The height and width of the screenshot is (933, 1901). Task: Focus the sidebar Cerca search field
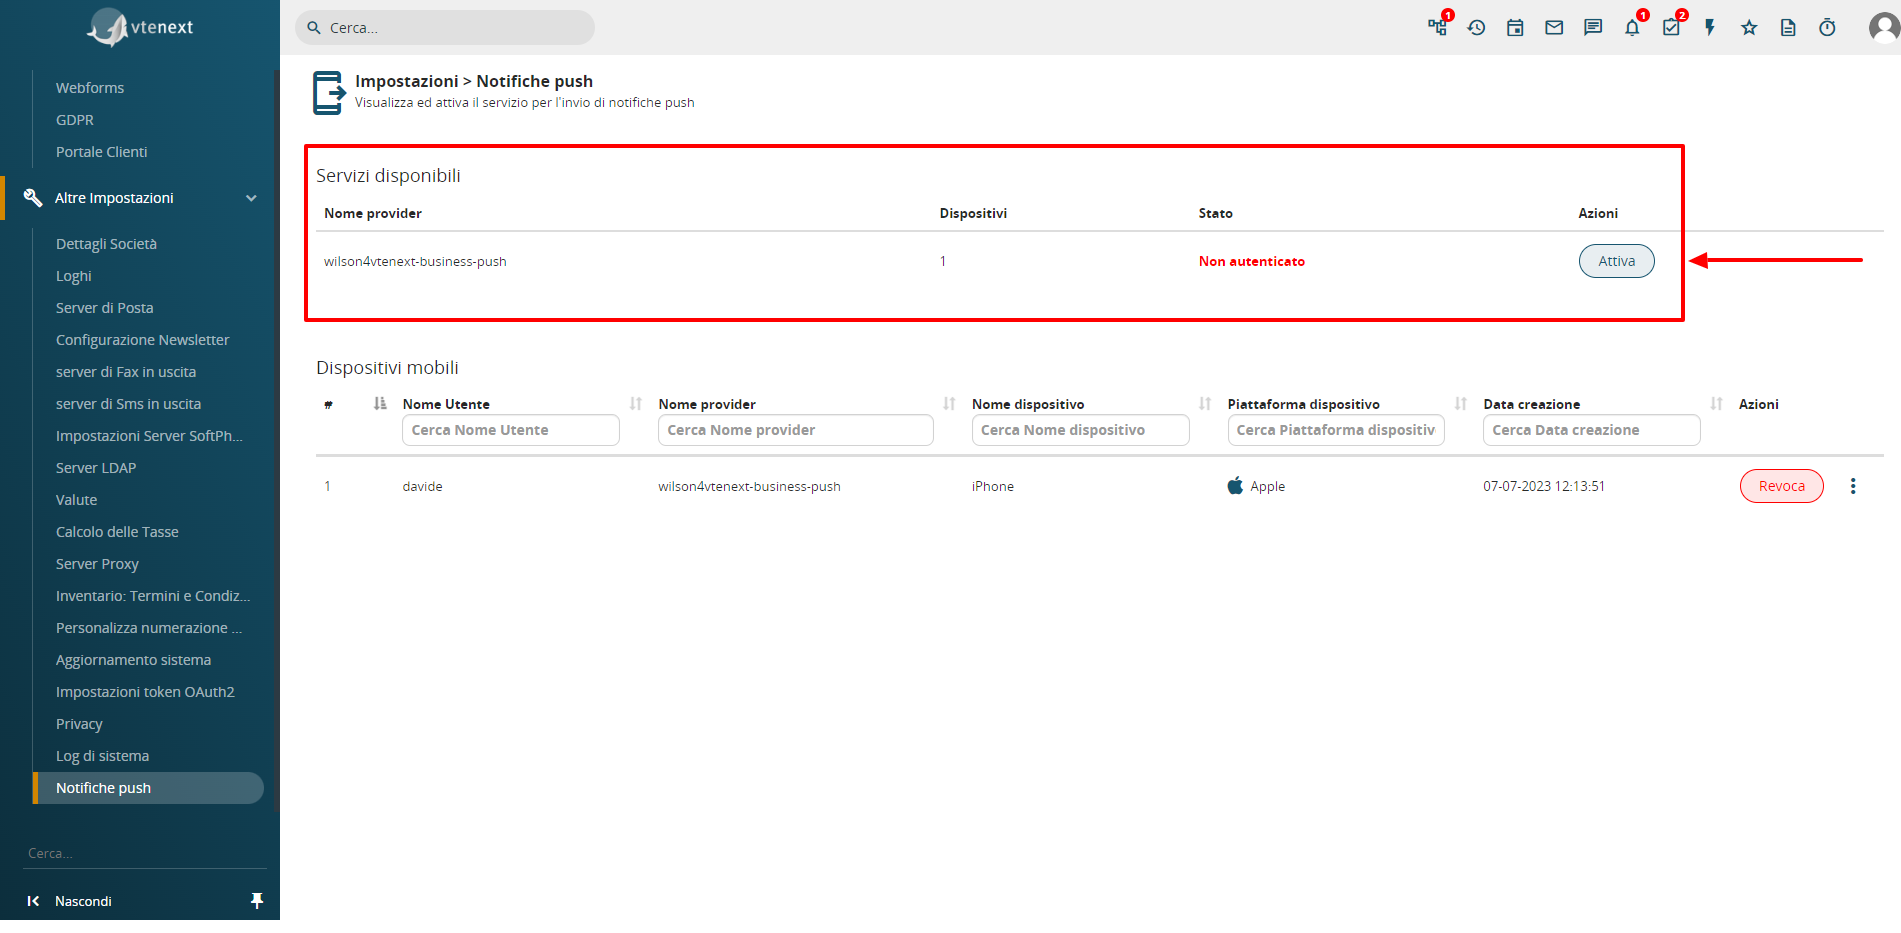coord(146,853)
